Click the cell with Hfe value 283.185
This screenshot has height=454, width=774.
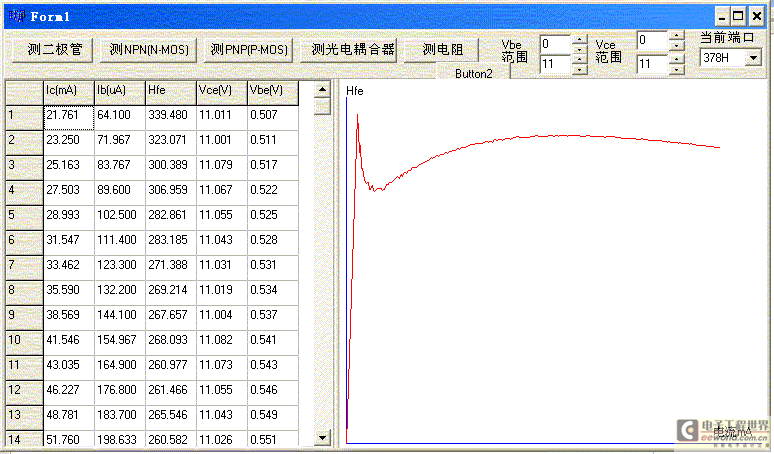[x=171, y=243]
